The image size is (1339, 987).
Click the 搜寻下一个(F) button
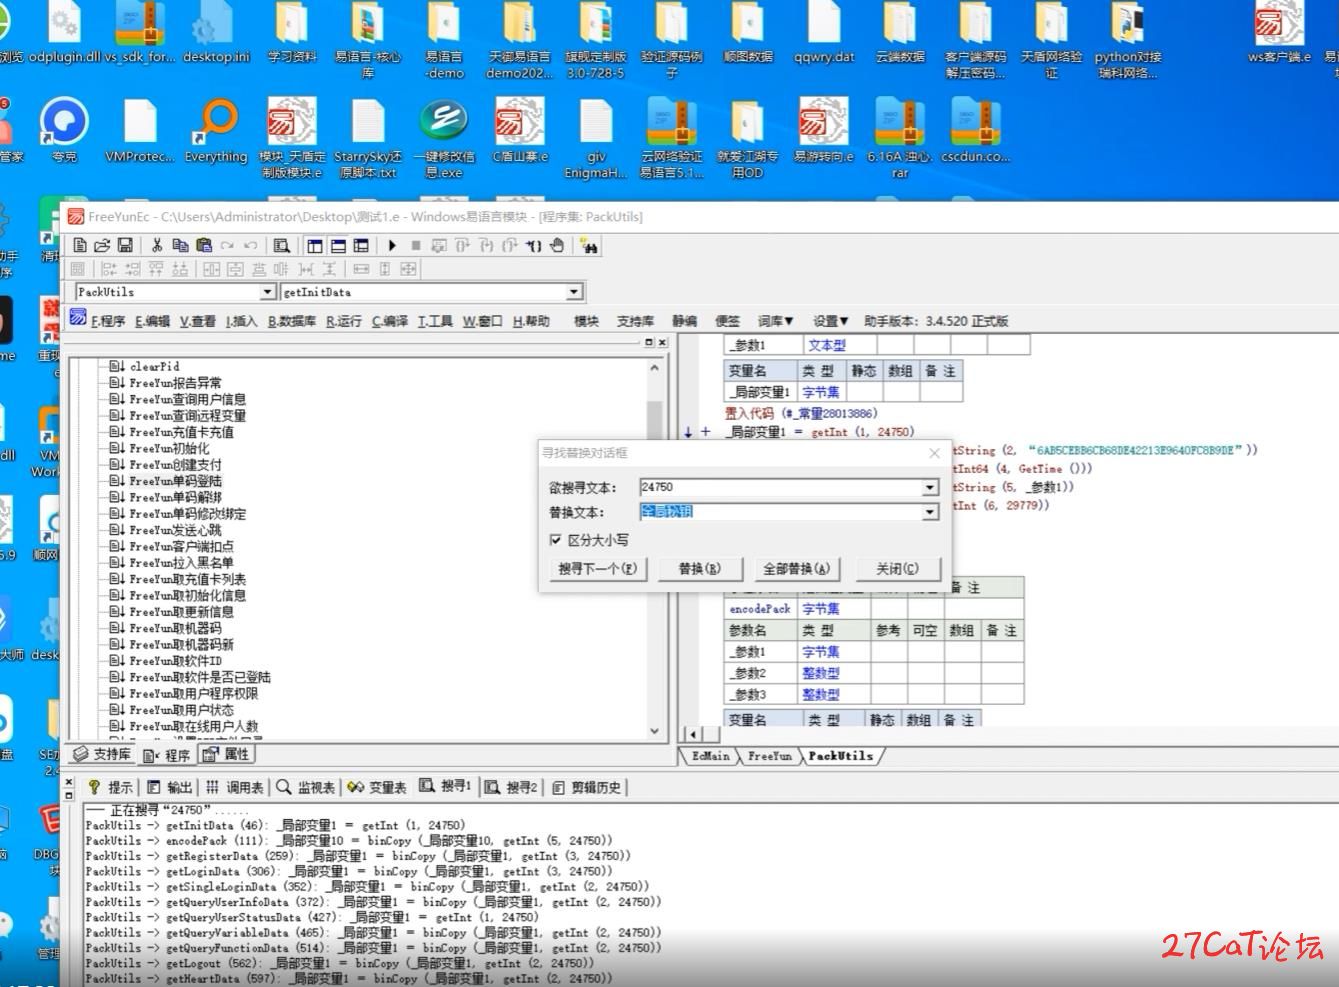(598, 569)
